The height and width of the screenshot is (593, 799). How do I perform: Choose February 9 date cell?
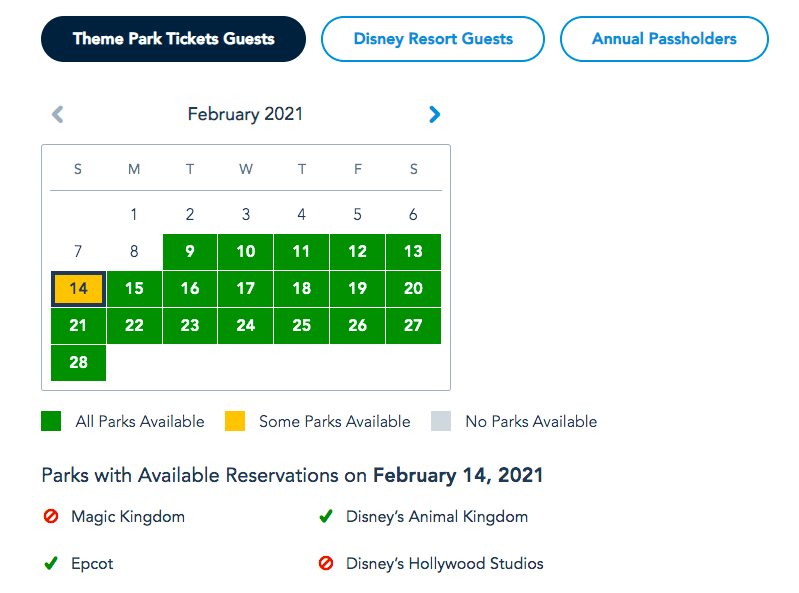click(190, 252)
